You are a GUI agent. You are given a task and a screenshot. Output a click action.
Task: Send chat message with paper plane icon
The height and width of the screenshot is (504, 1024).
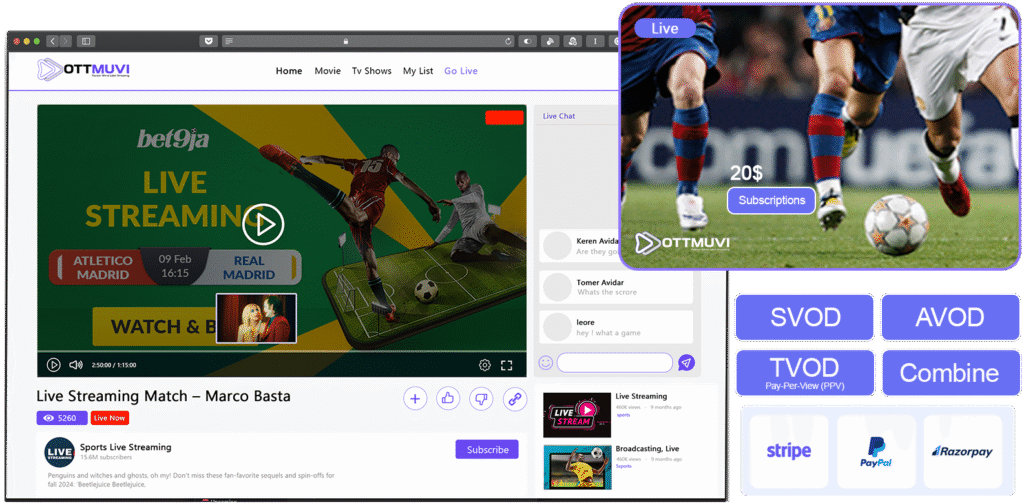coord(686,362)
